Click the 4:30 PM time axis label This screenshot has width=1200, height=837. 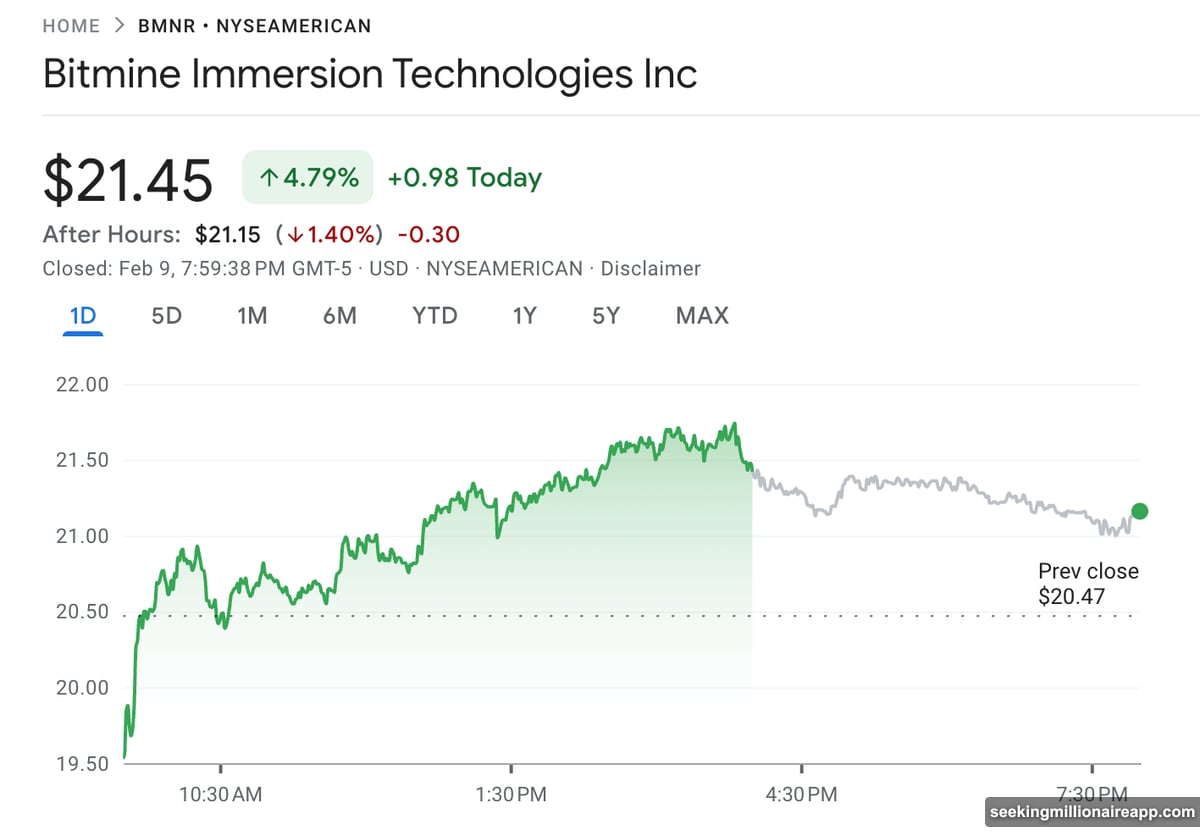coord(801,795)
